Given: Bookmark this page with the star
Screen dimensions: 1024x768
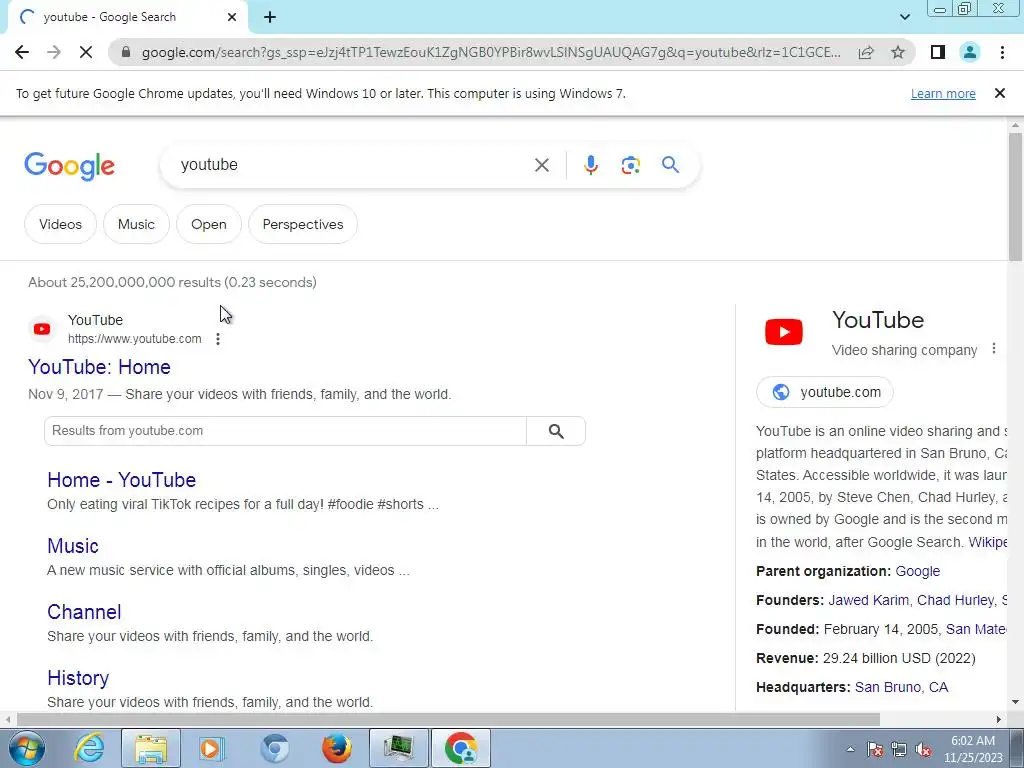Looking at the screenshot, I should click(x=898, y=52).
